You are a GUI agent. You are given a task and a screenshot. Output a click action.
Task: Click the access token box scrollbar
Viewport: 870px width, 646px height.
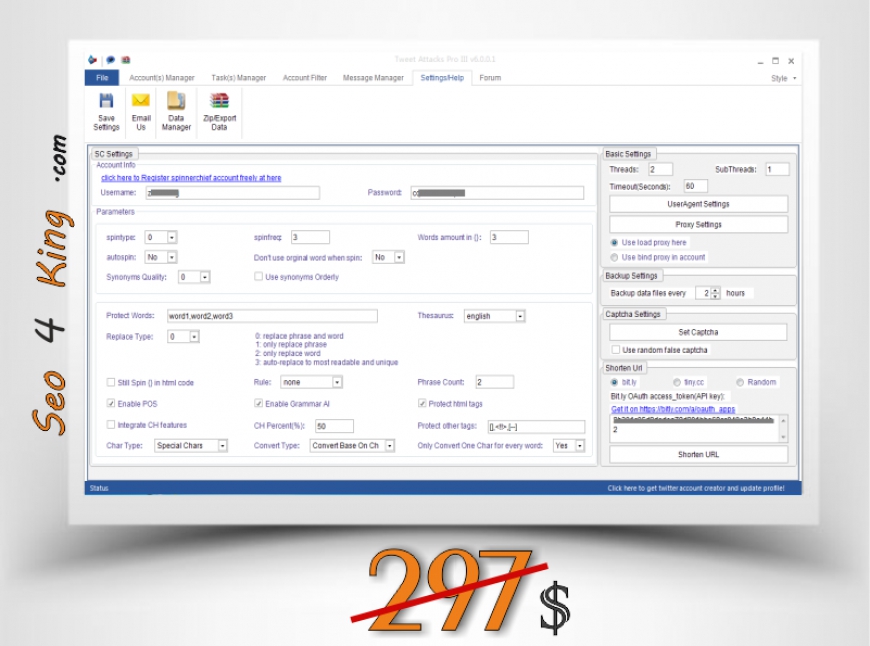(783, 428)
